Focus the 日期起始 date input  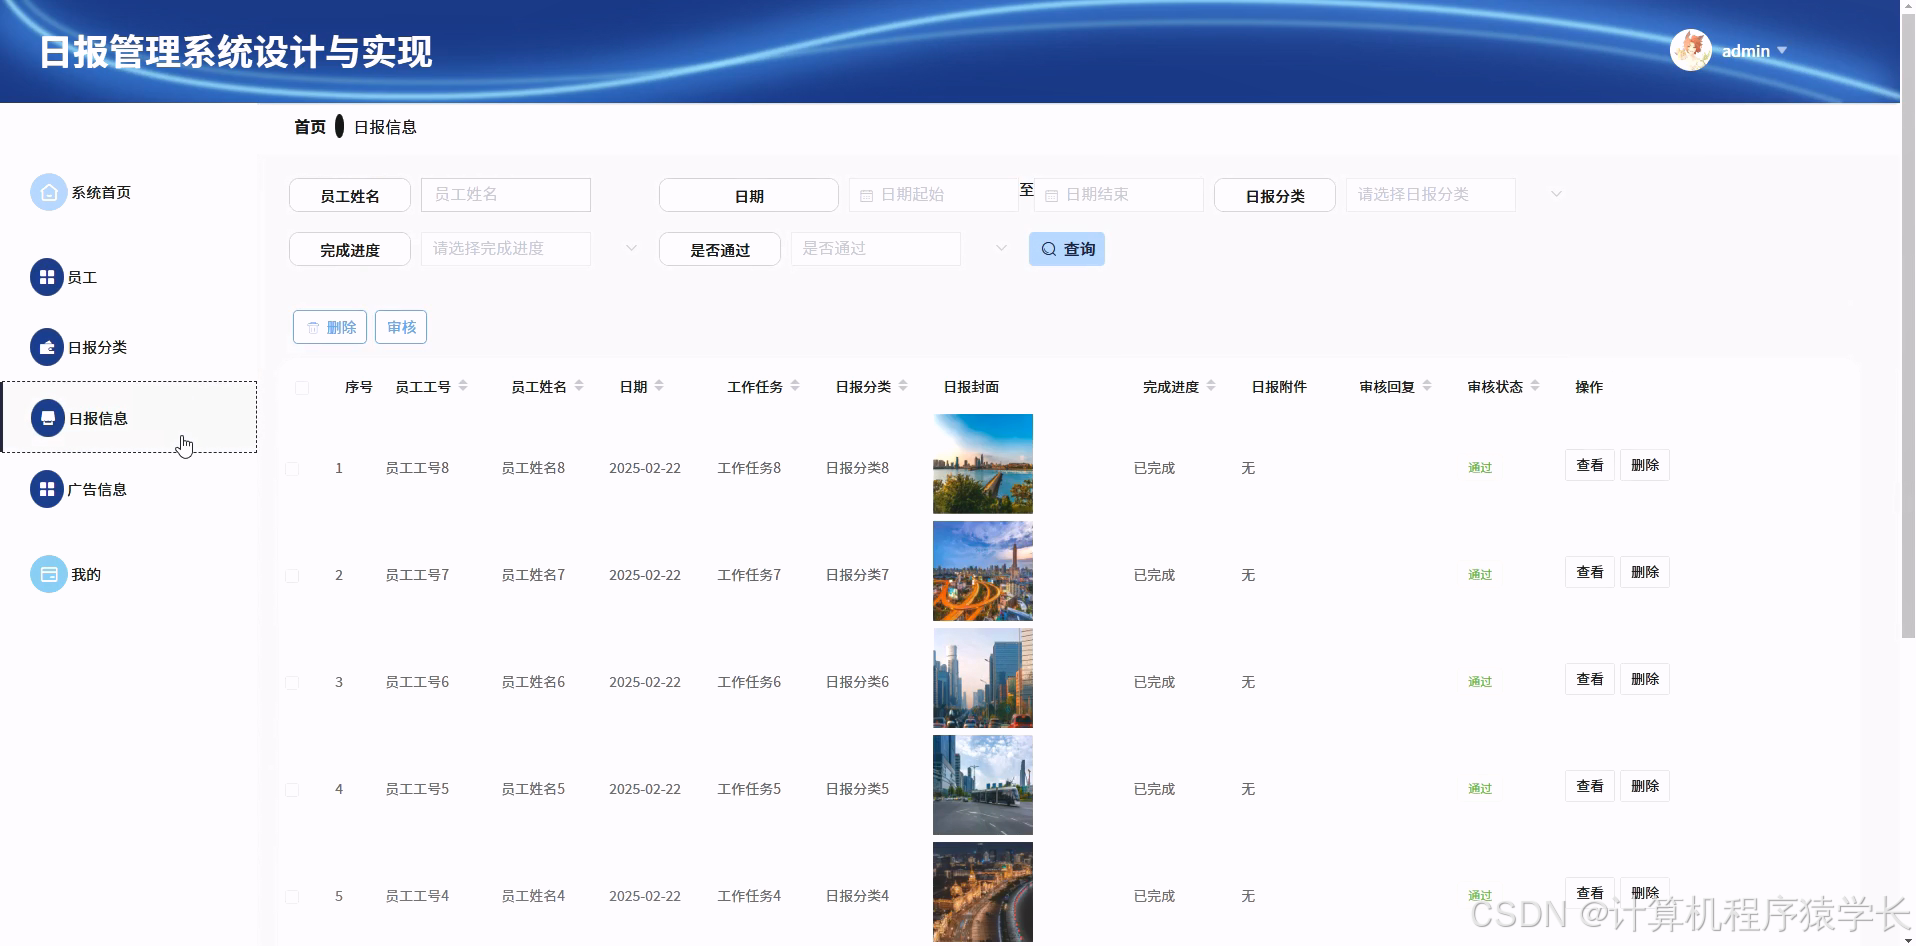[934, 195]
